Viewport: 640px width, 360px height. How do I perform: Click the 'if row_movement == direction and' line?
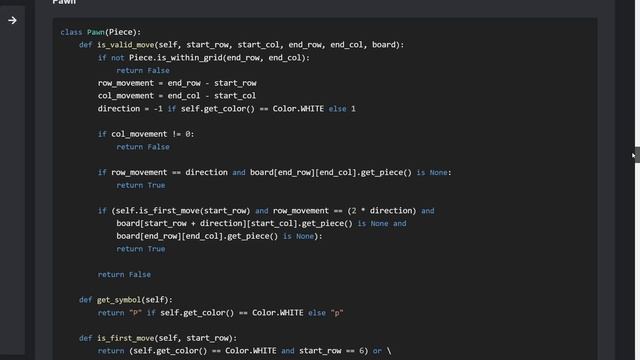tap(274, 172)
